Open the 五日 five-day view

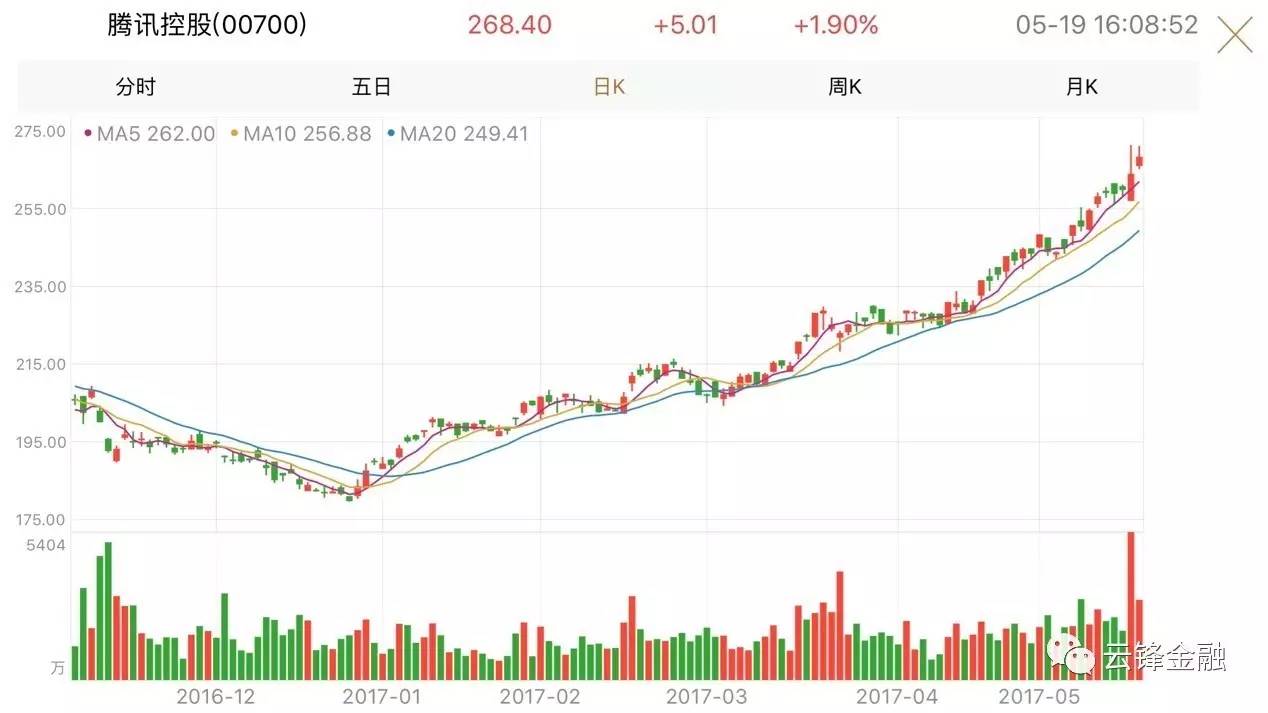tap(372, 87)
